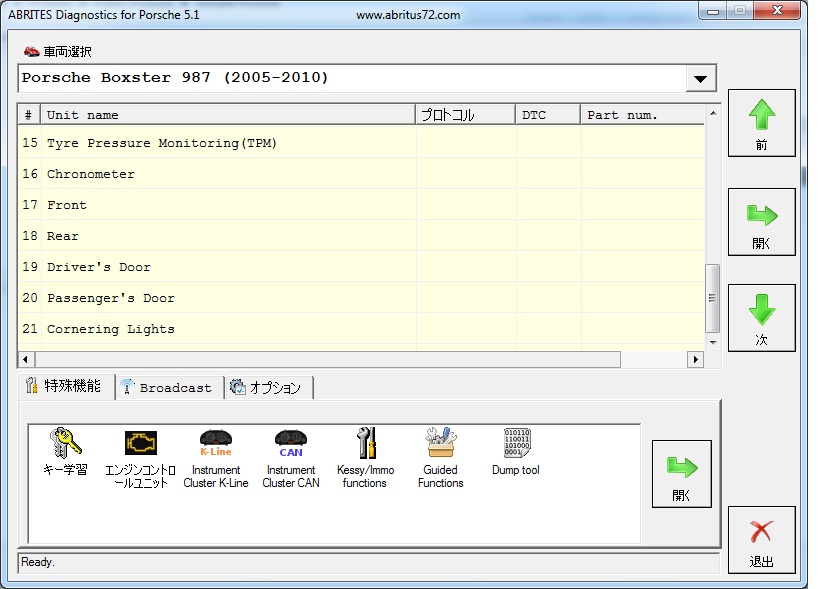Screen dimensions: 819x589
Task: Minimize the ABRITES Diagnostics window
Action: (x=713, y=10)
